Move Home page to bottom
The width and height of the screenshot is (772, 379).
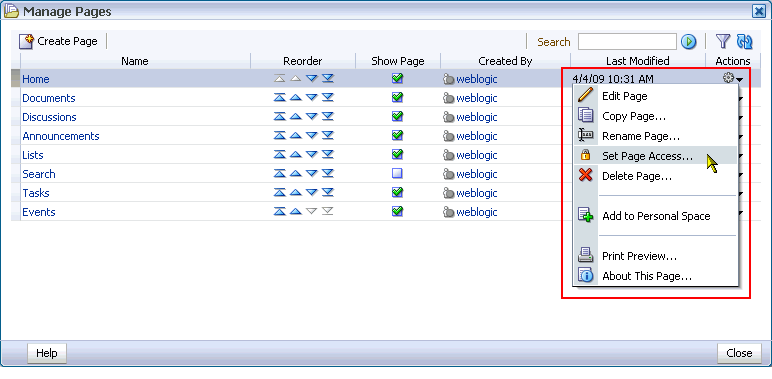[328, 78]
